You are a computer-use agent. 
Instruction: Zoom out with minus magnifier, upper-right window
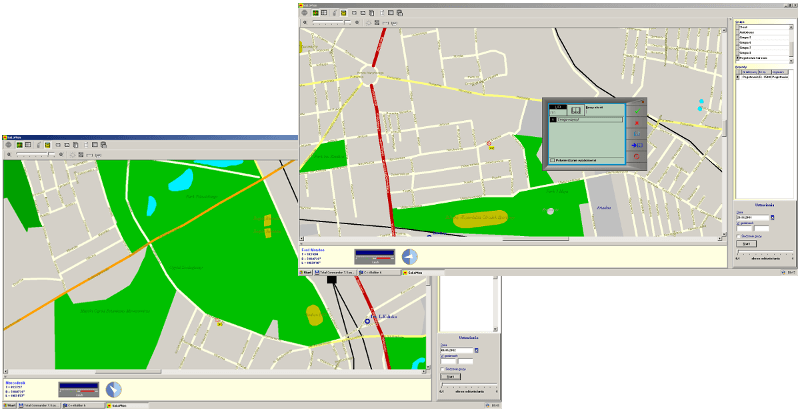point(305,22)
